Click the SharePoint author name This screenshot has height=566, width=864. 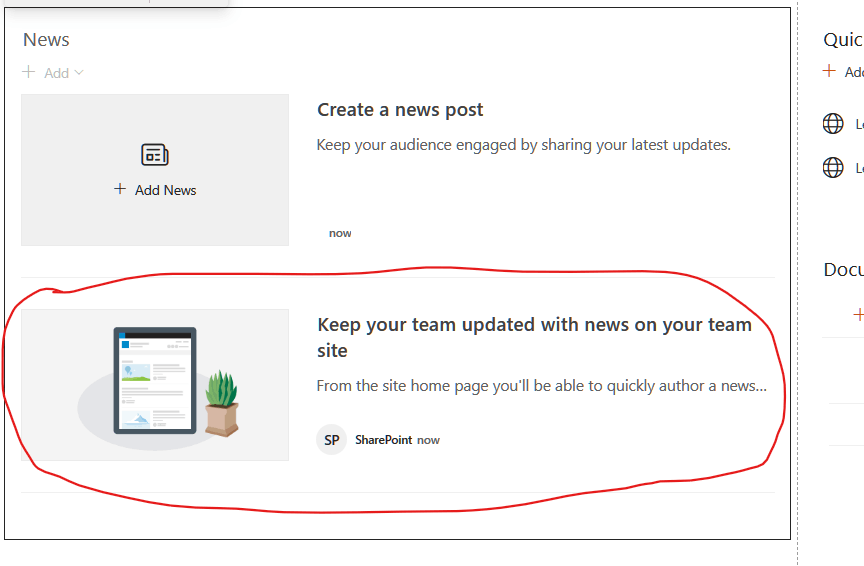pyautogui.click(x=384, y=440)
